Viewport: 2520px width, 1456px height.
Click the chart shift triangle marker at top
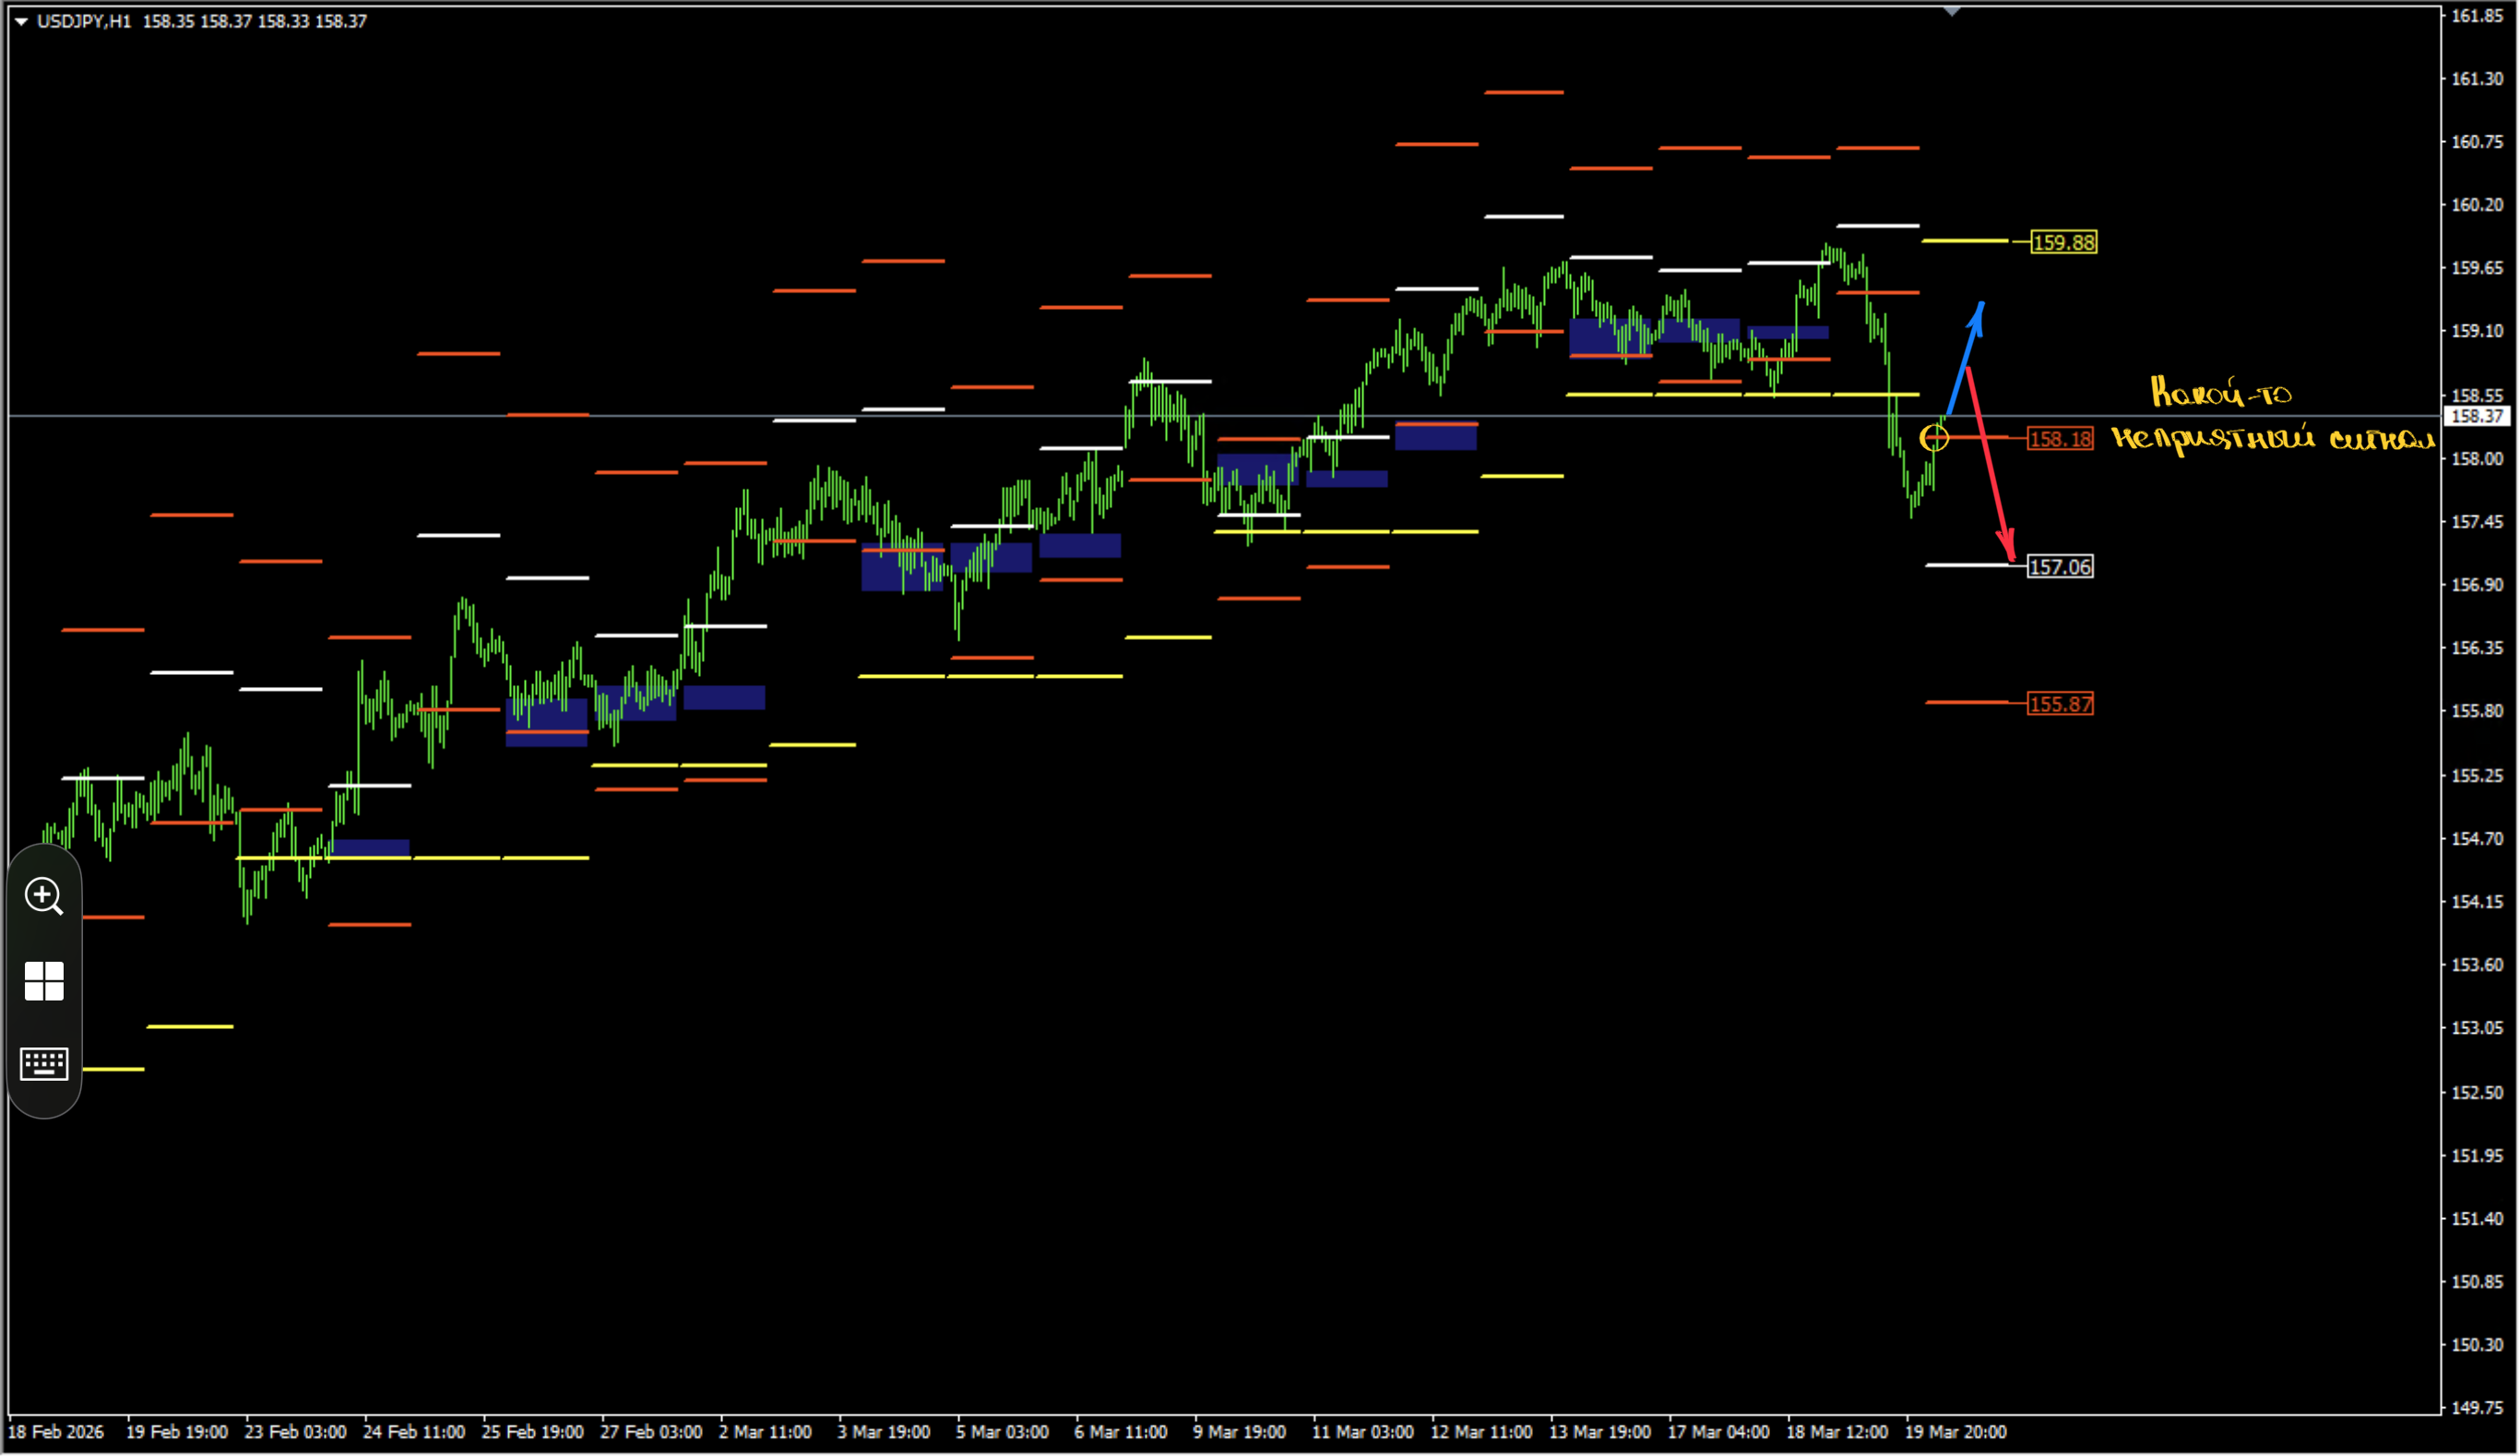click(1953, 12)
